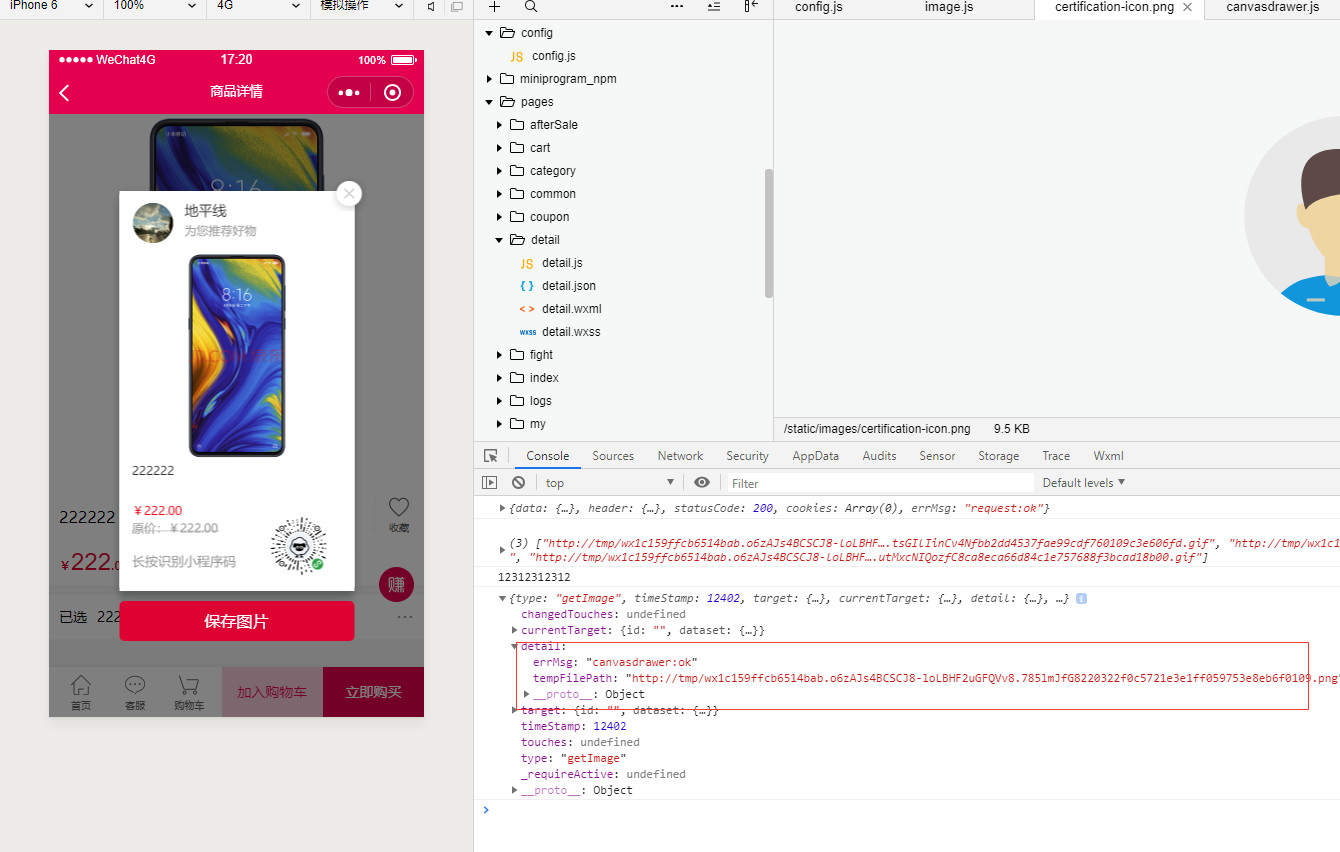Close the certification-icon.png tab
1340x852 pixels.
(x=1187, y=7)
